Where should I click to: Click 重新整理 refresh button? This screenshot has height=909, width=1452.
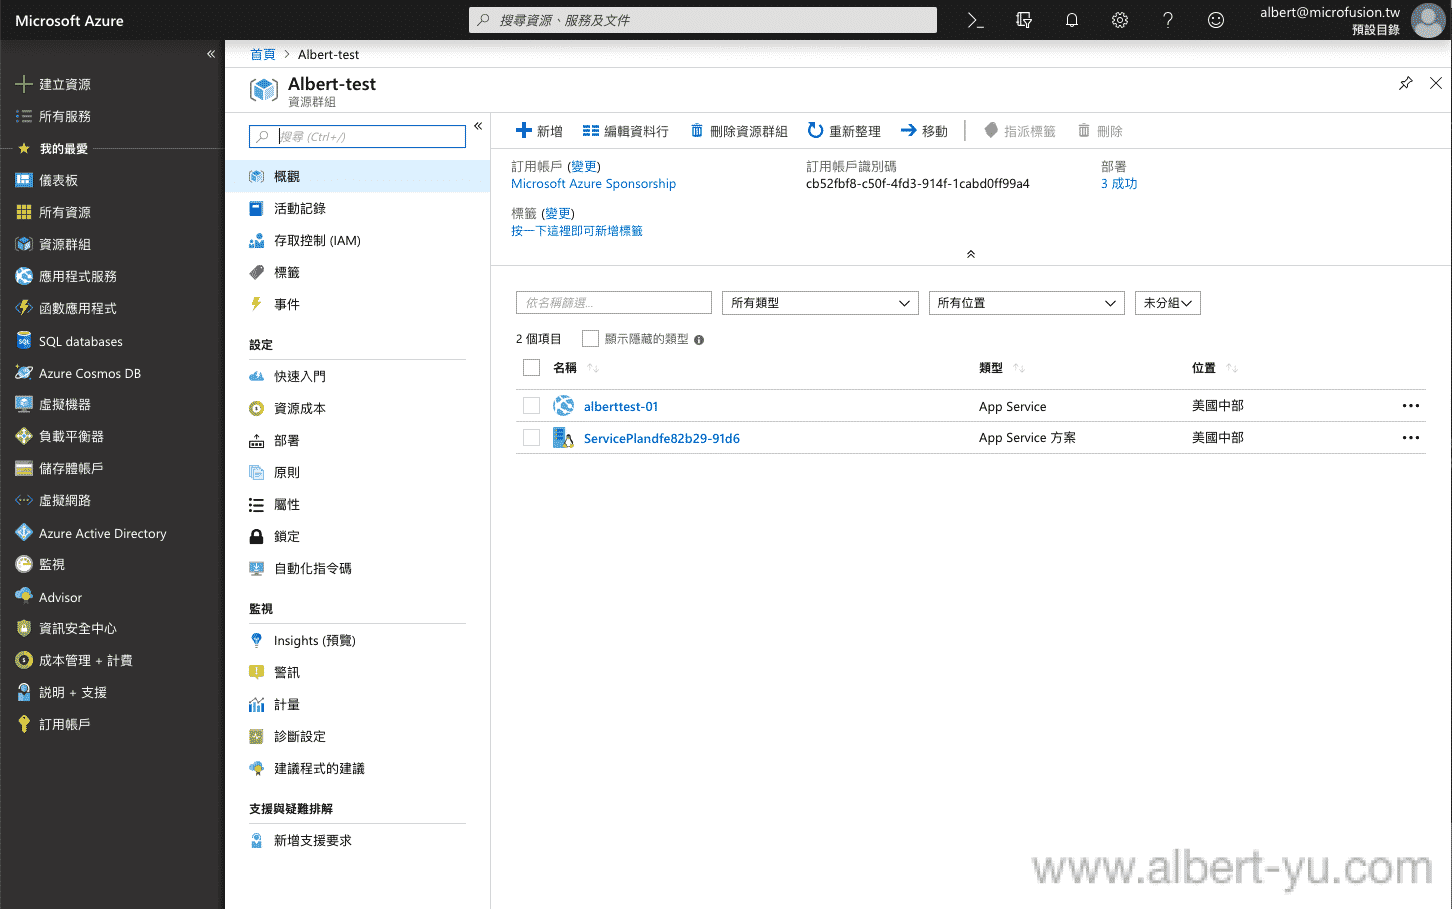pos(844,131)
